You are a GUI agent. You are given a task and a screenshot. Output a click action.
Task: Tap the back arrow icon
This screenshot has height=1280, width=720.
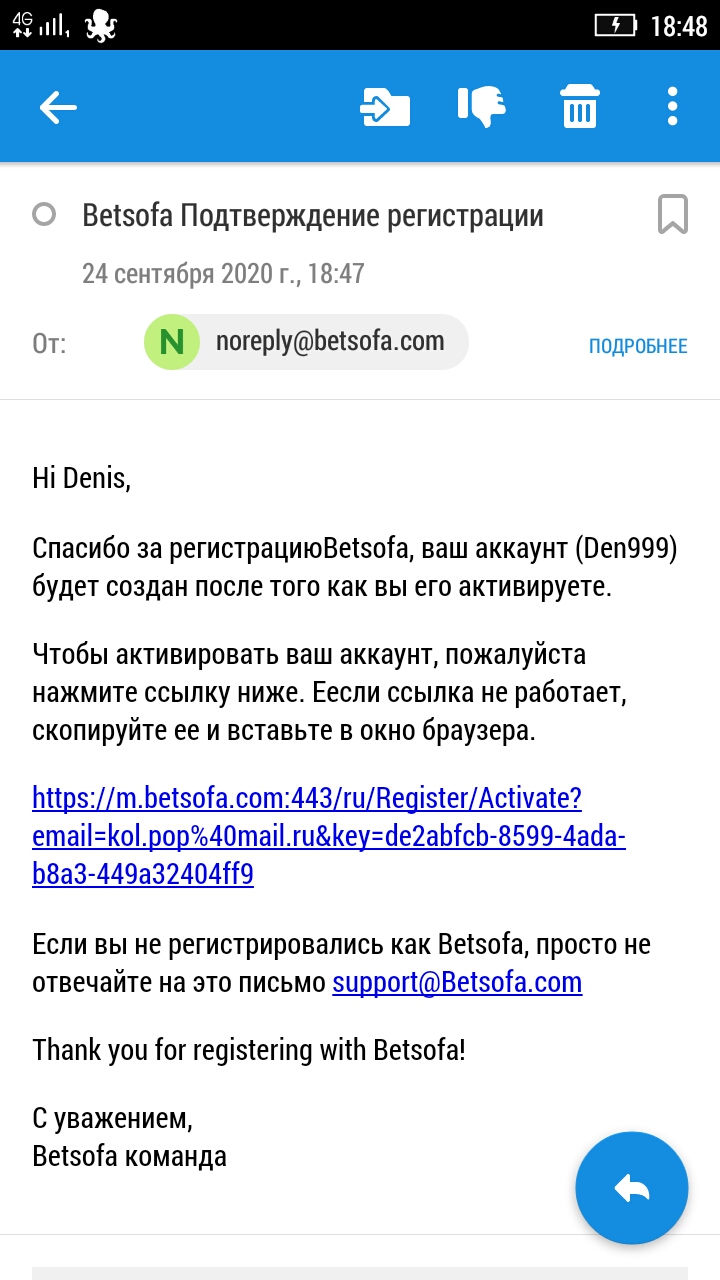tap(58, 107)
